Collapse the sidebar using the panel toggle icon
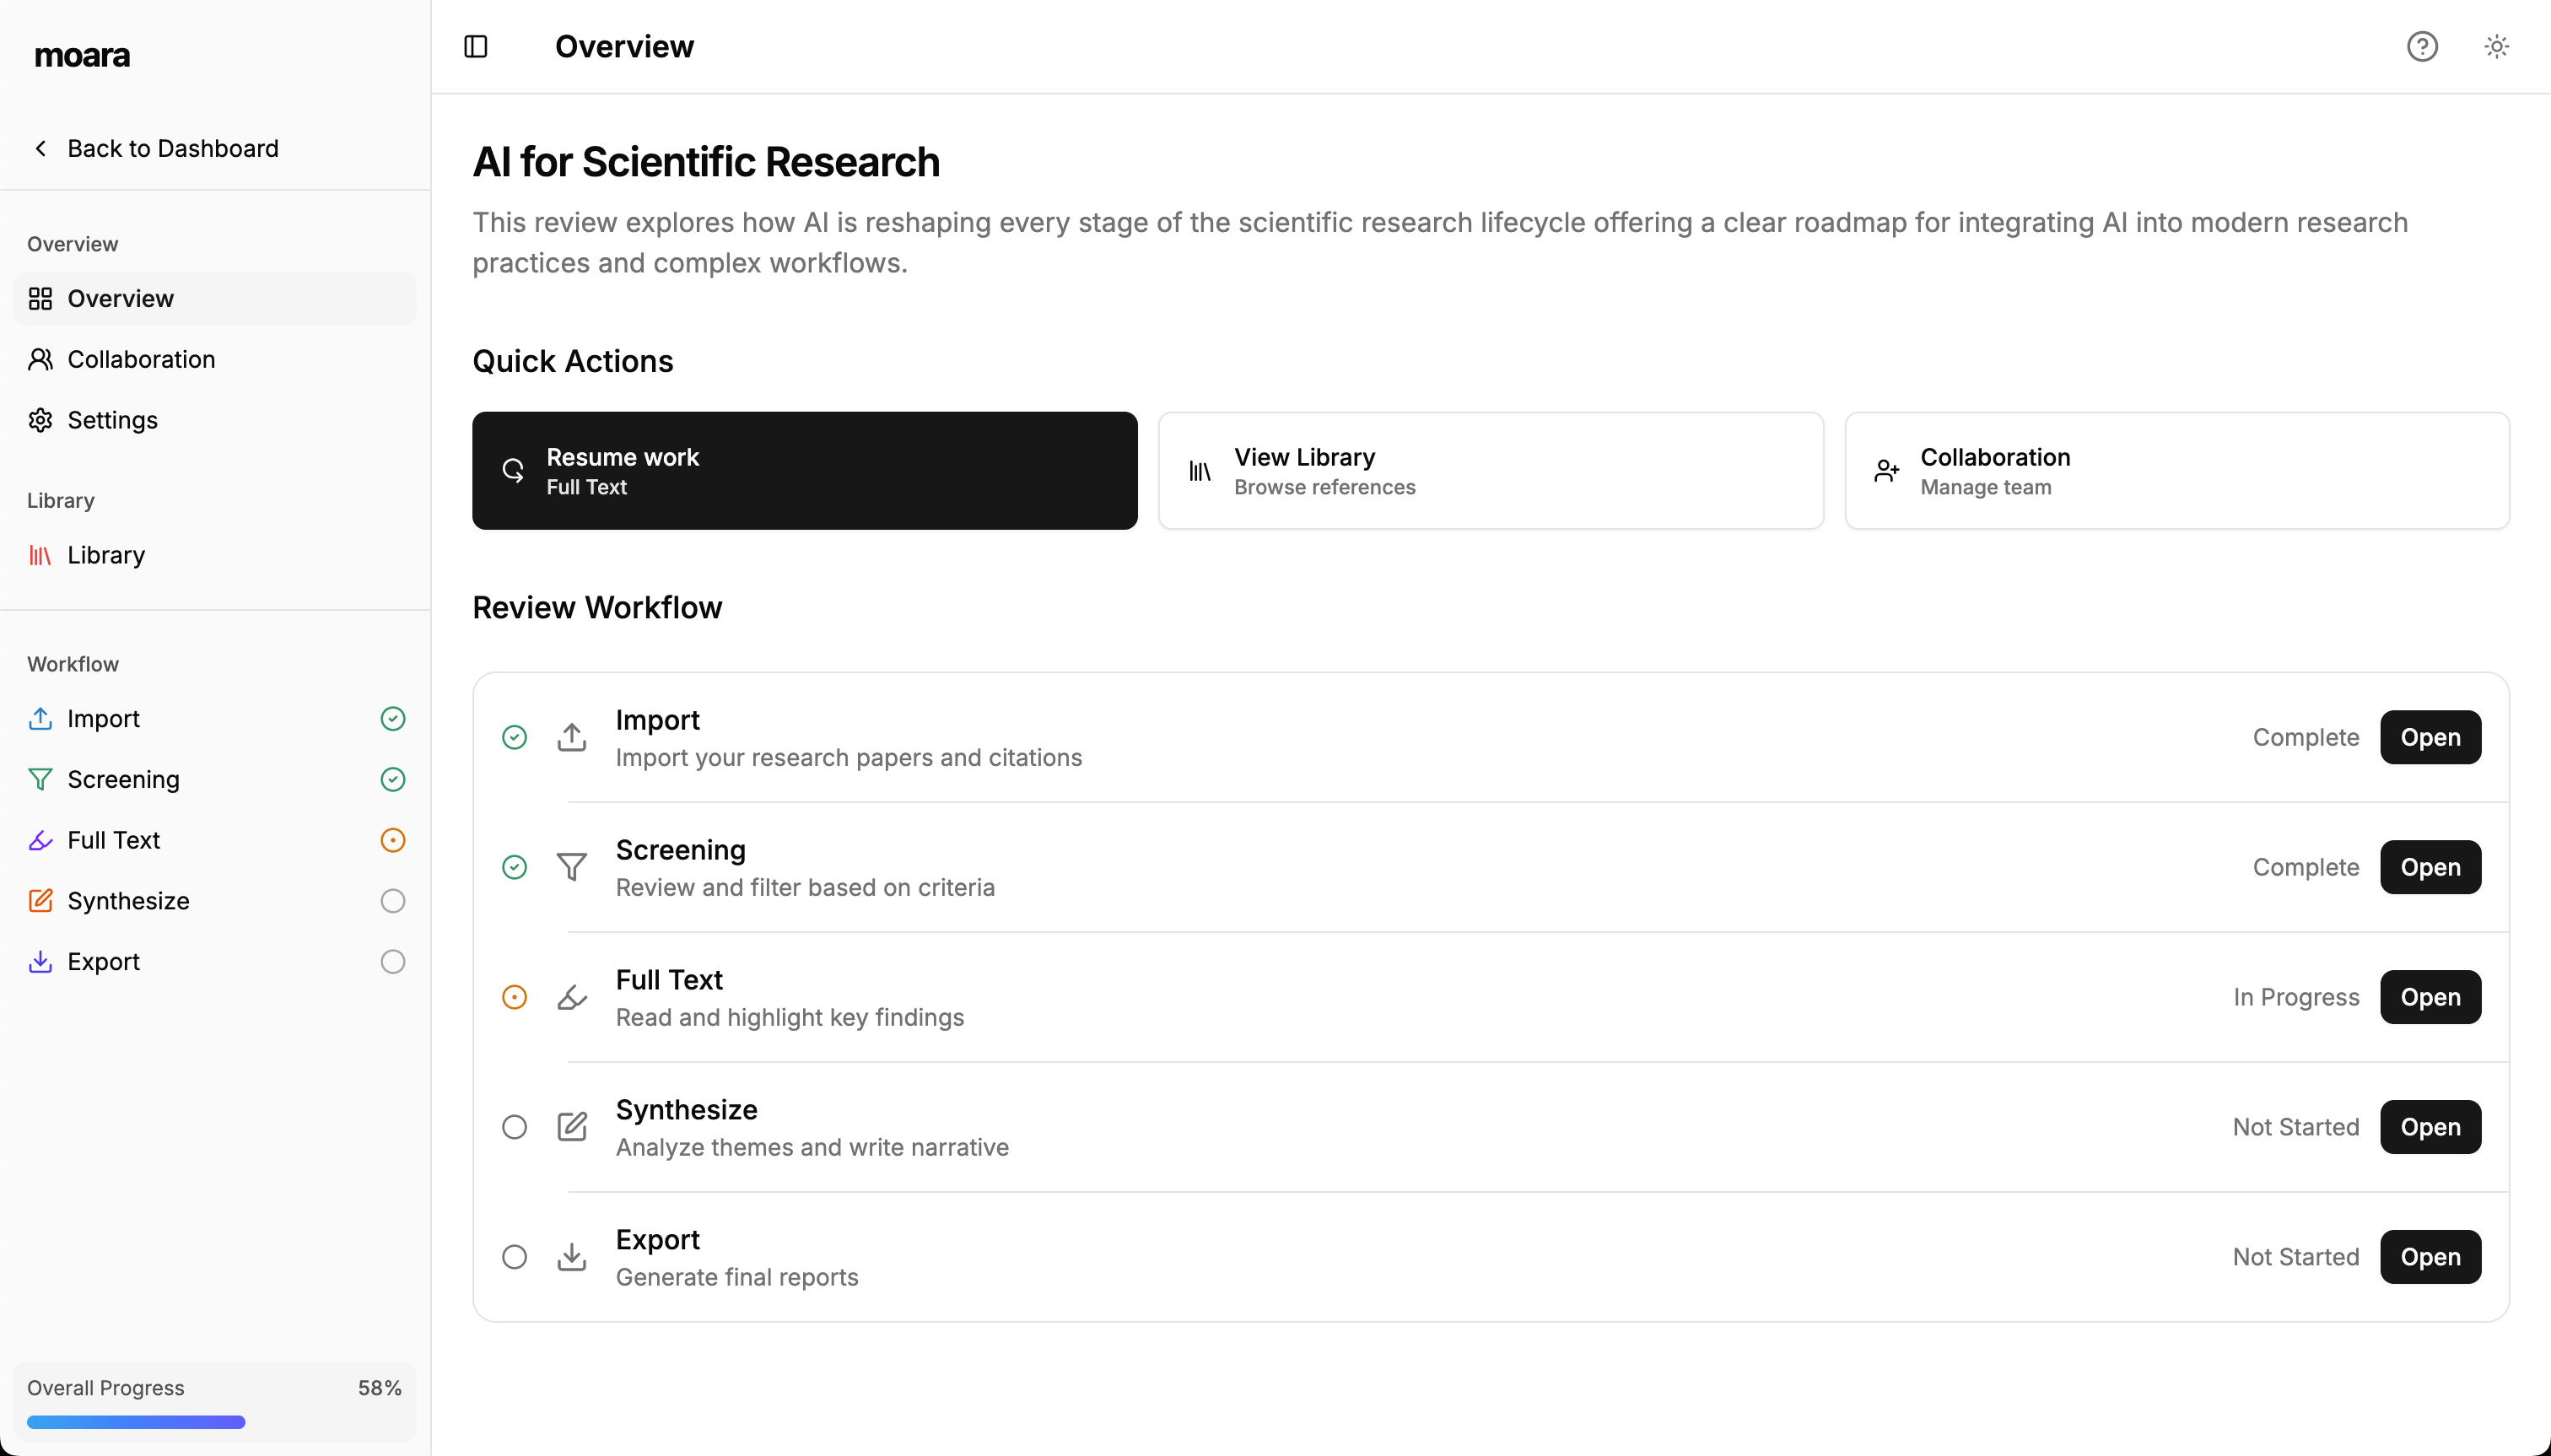The height and width of the screenshot is (1456, 2551). pos(475,46)
